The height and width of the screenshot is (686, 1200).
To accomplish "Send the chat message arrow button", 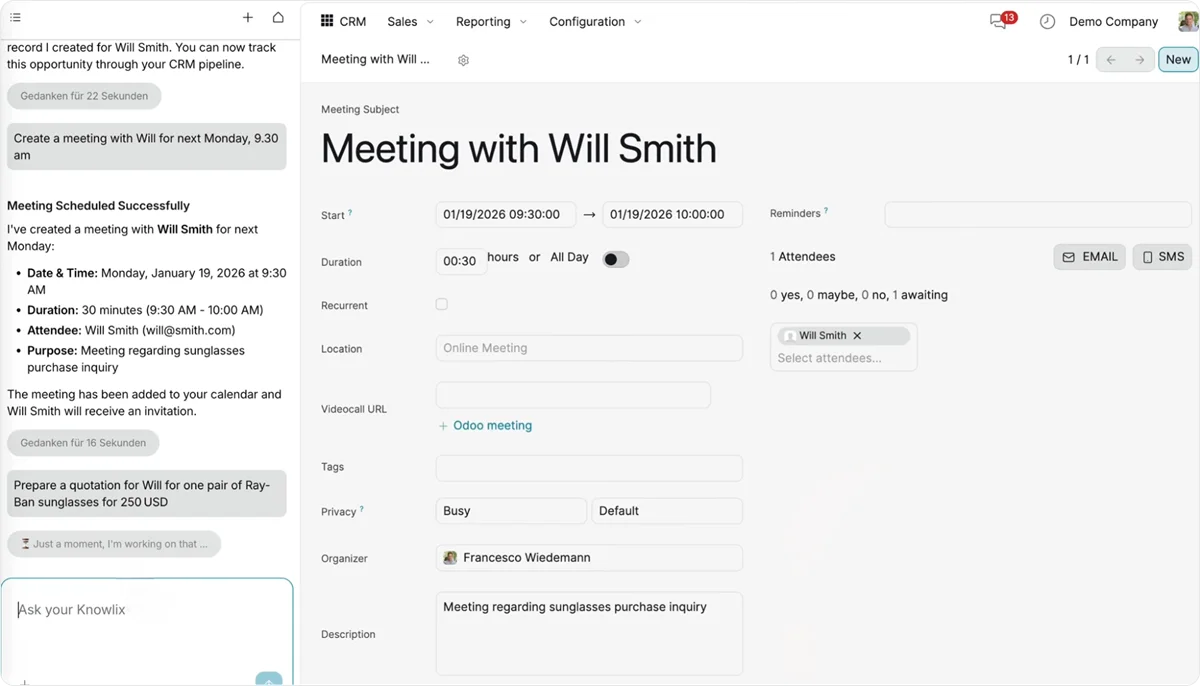I will (x=268, y=679).
